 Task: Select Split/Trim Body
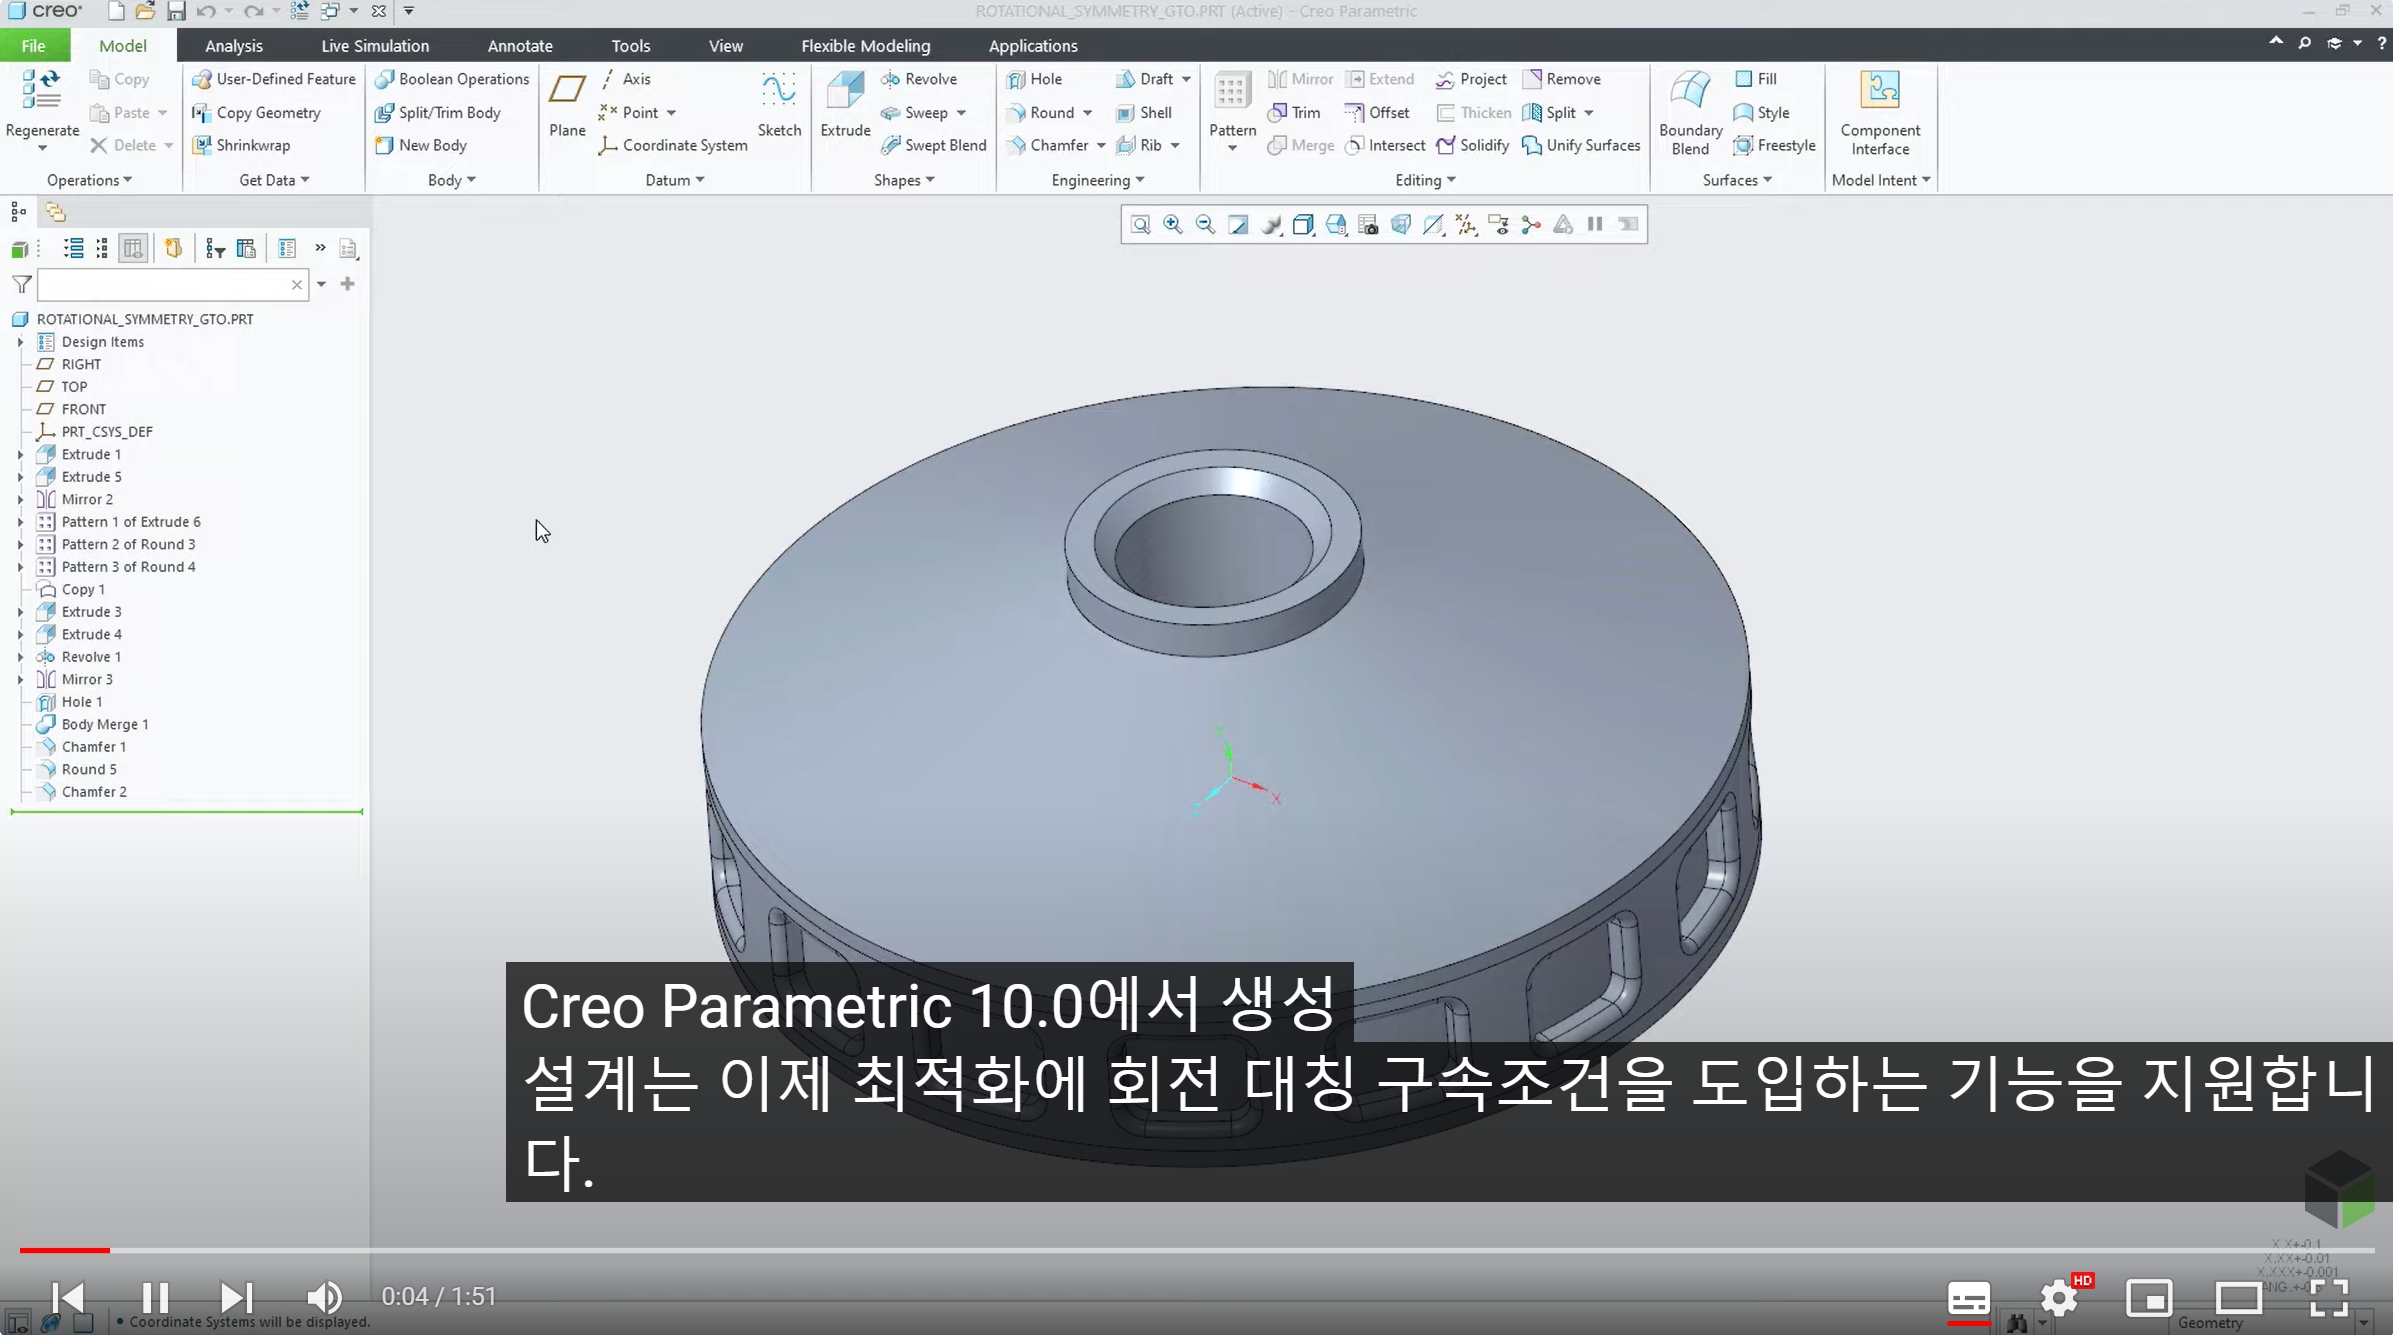coord(438,113)
